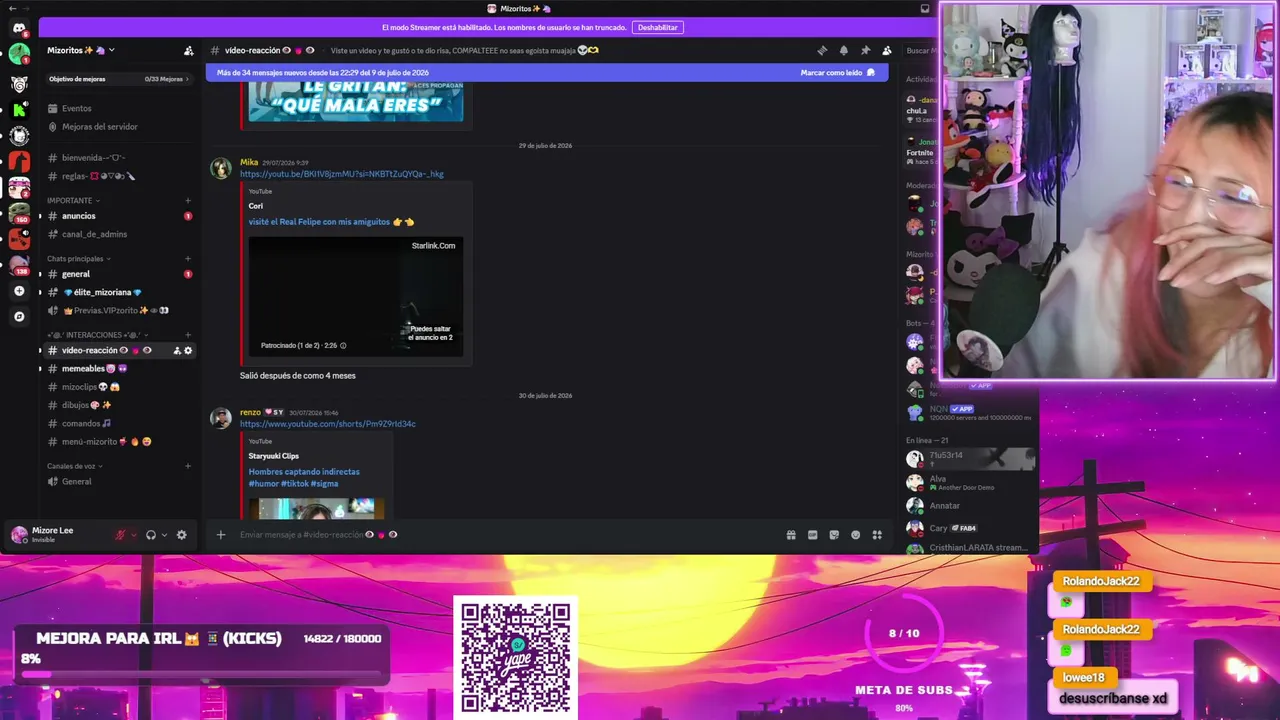This screenshot has width=1280, height=720.
Task: Open headphone output options arrow
Action: pos(164,535)
